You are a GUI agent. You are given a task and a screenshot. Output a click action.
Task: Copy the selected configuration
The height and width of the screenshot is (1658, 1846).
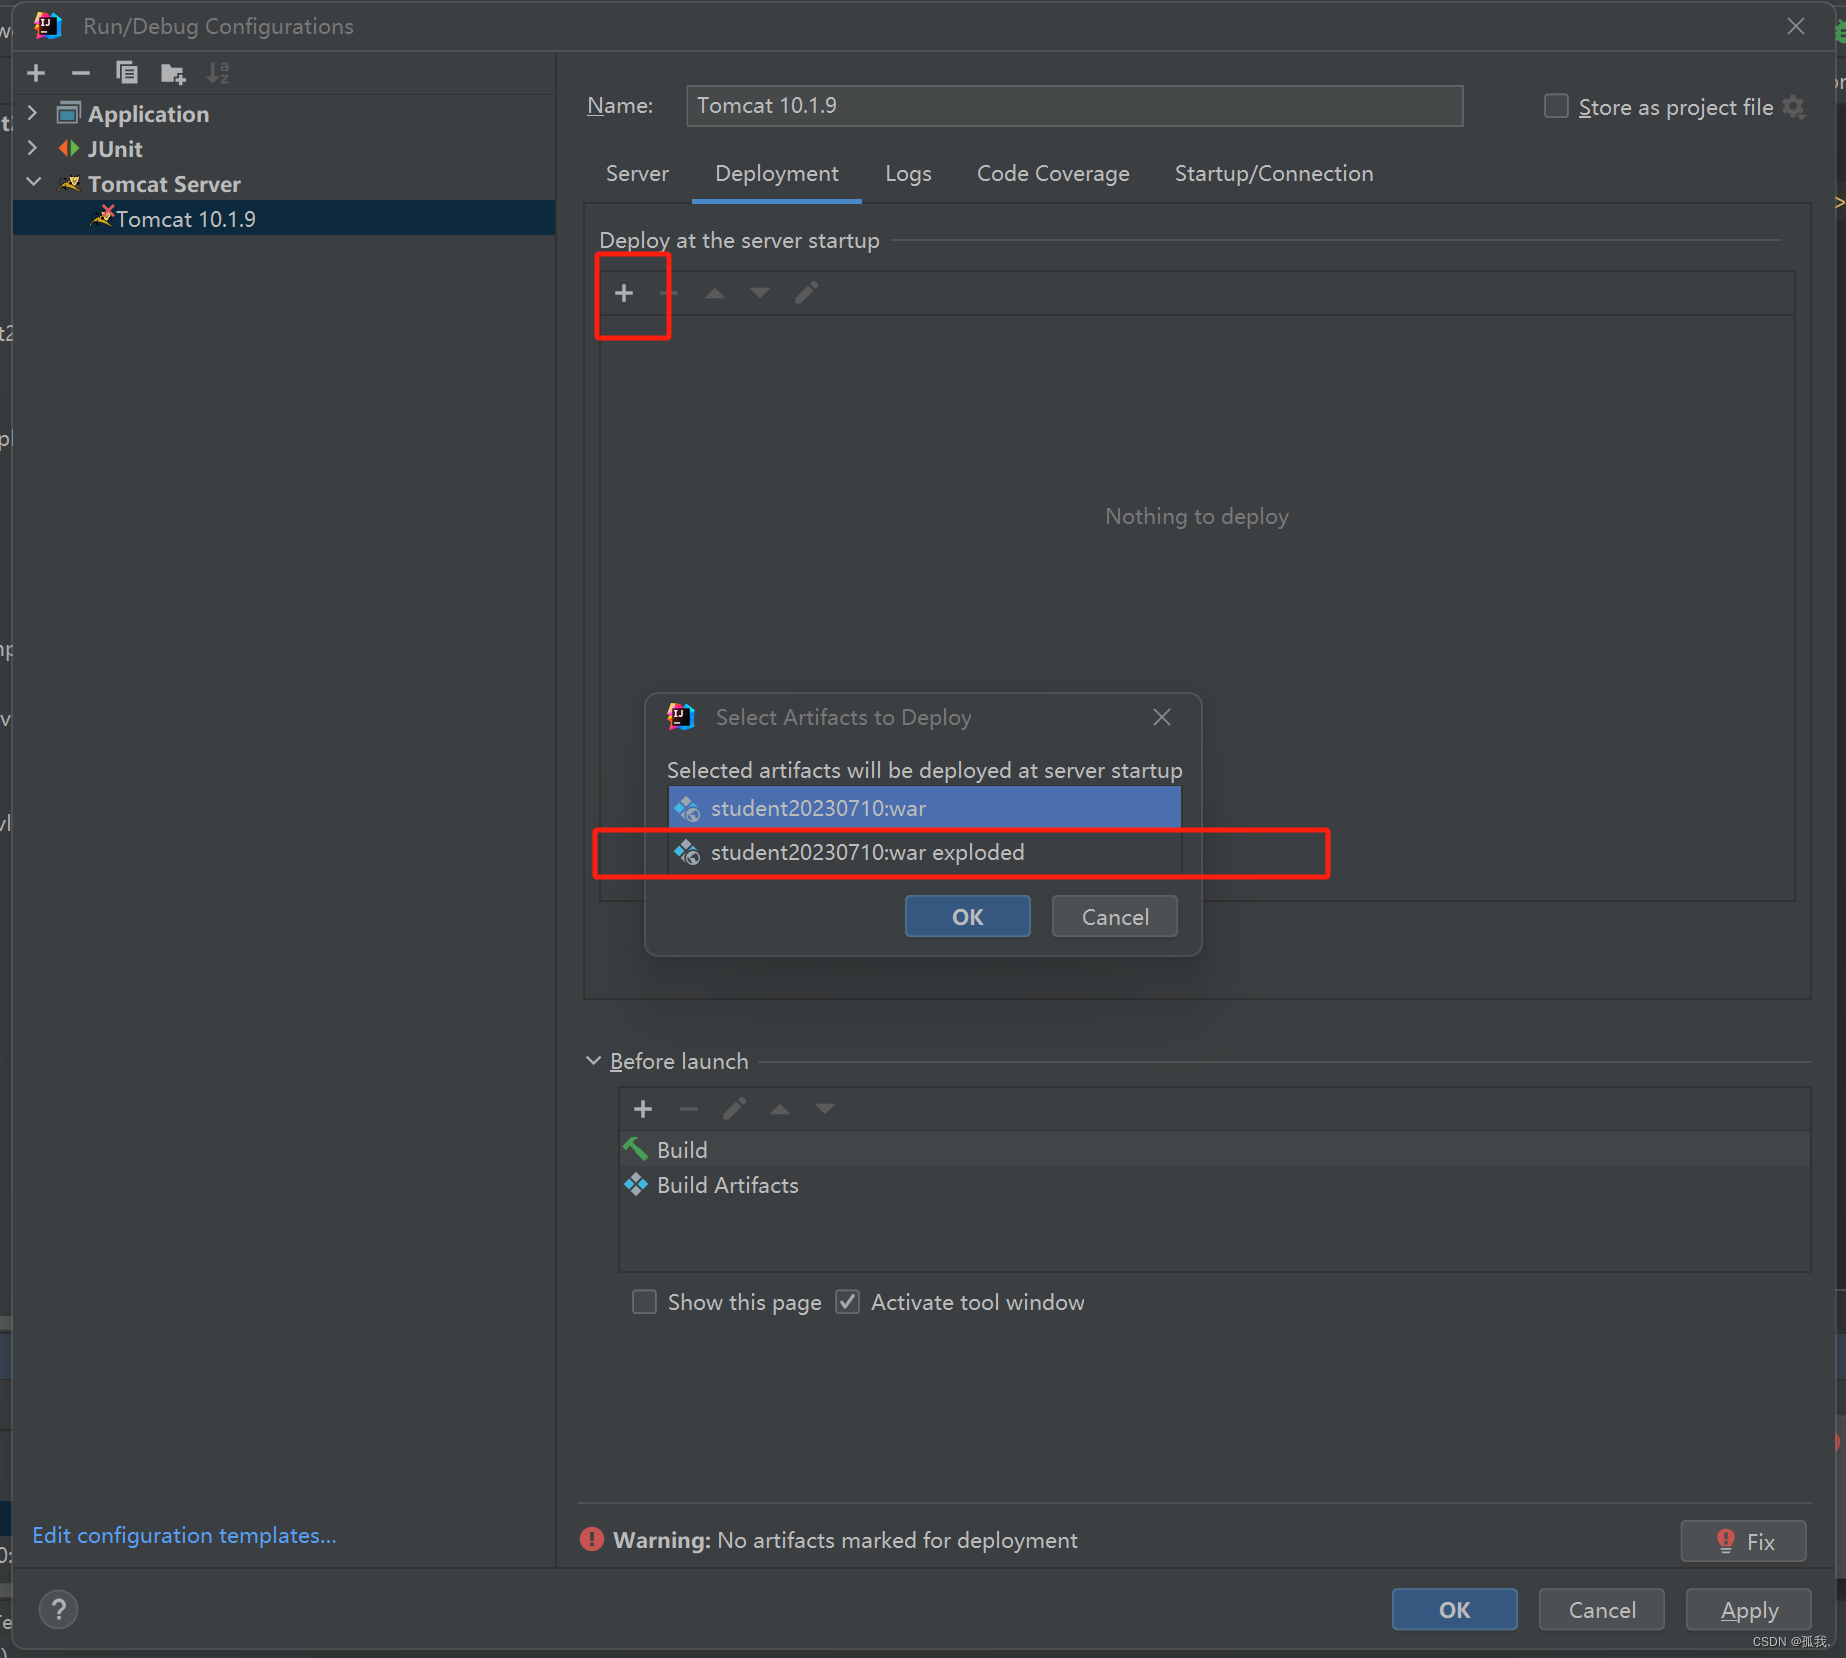tap(126, 73)
